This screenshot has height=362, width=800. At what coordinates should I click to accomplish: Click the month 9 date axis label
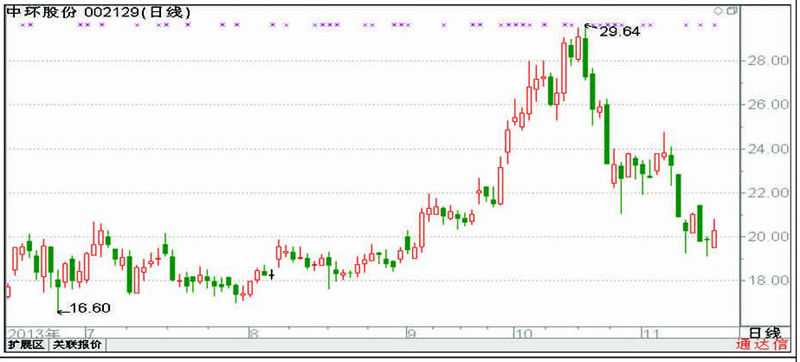pyautogui.click(x=413, y=333)
